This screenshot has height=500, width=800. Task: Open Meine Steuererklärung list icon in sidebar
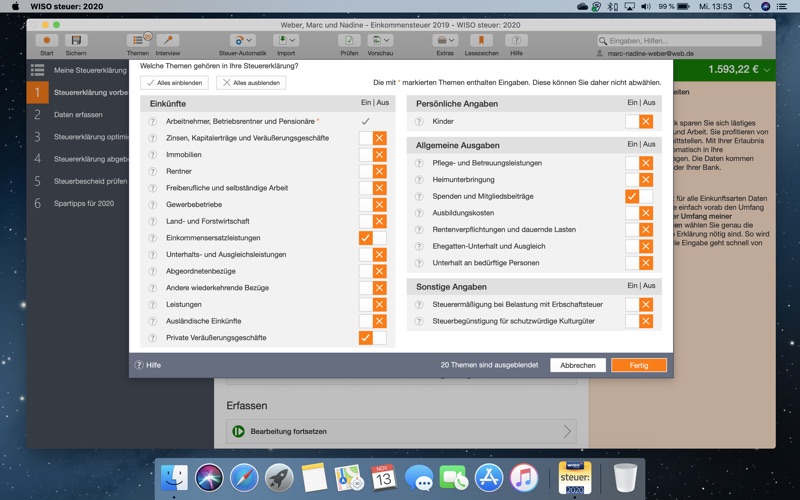37,70
